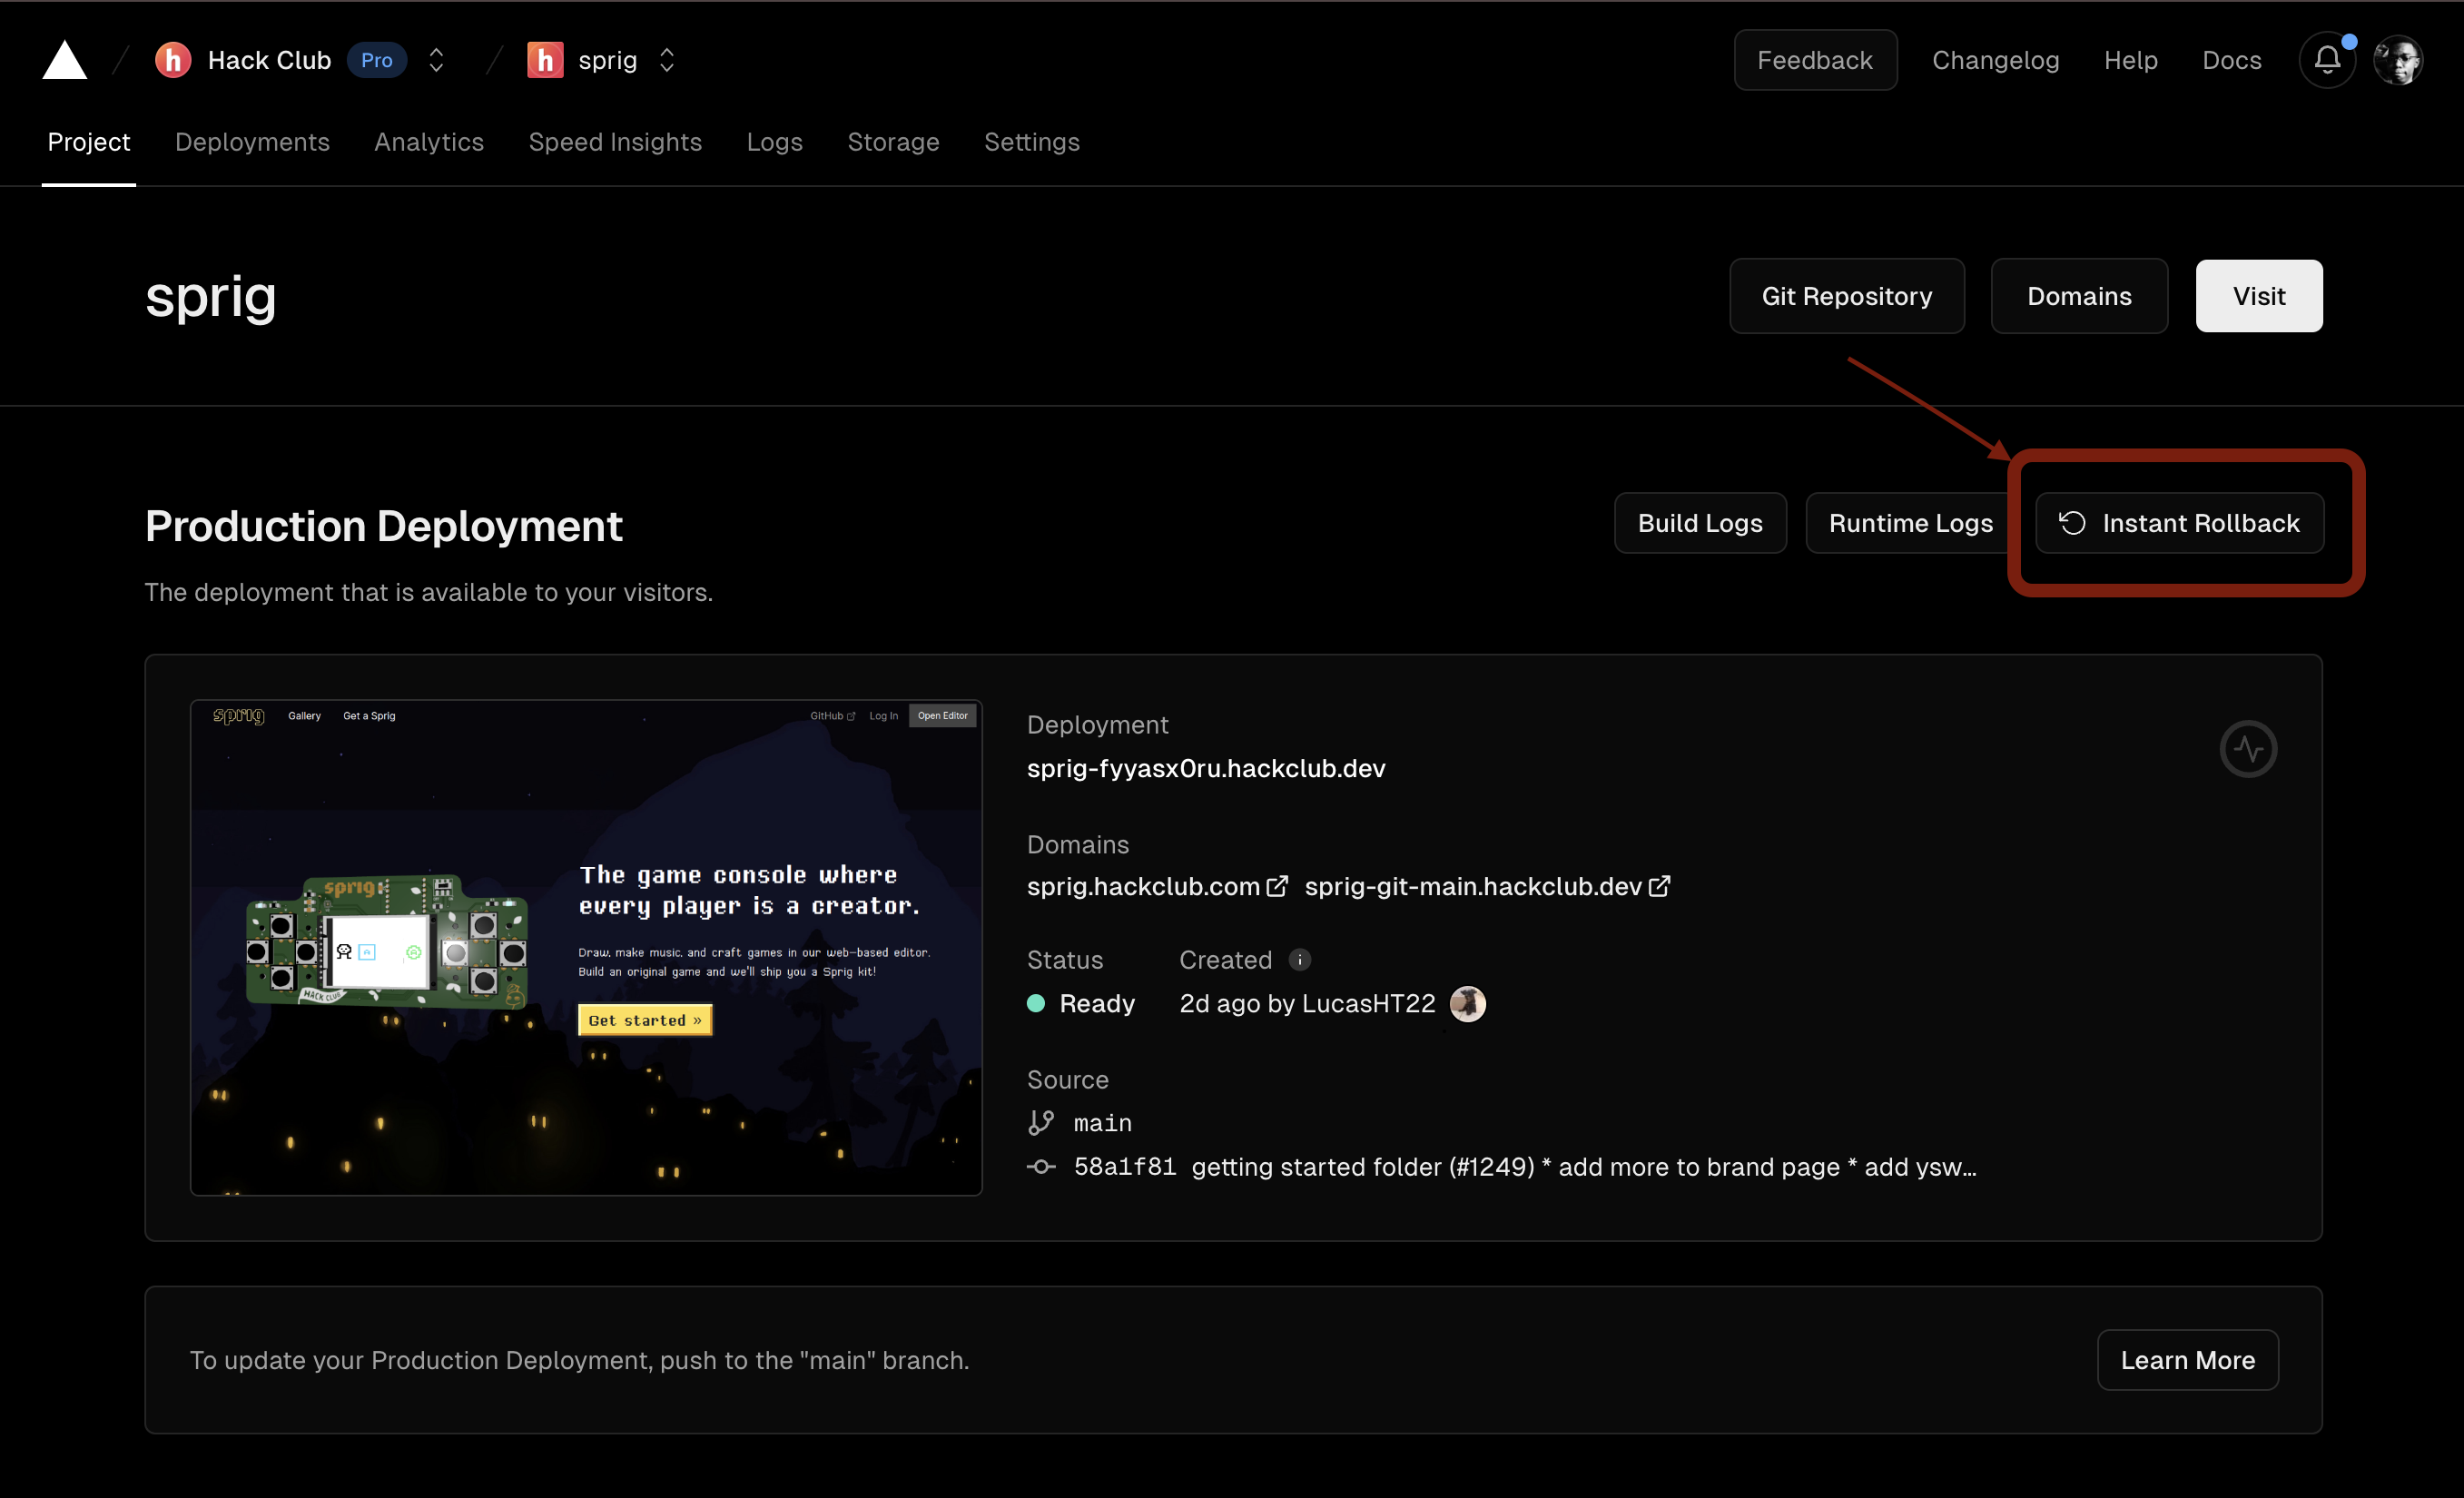The image size is (2464, 1498).
Task: Click external link icon beside sprig.hackclub.com
Action: (1277, 886)
